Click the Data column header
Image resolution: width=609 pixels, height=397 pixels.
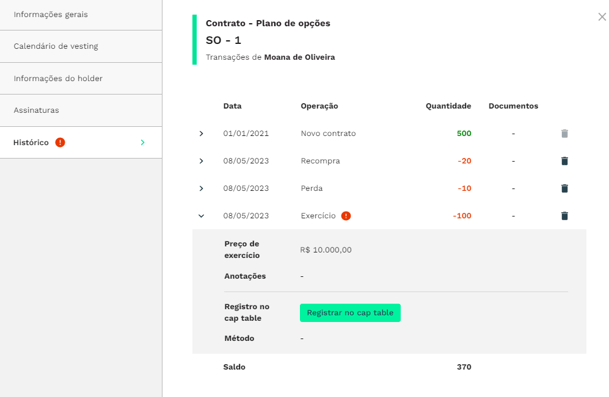point(232,106)
